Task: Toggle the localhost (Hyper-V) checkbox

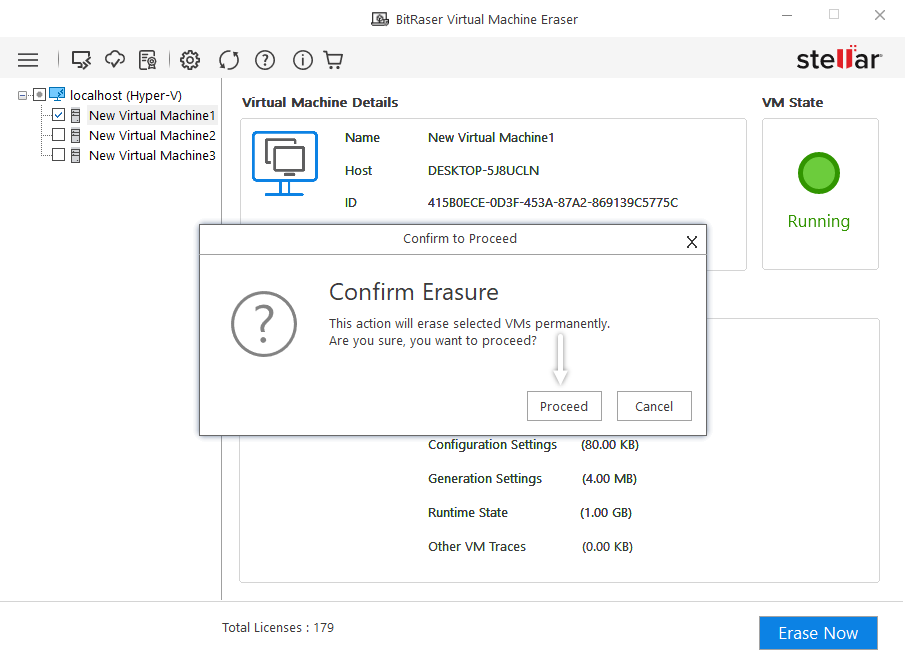Action: 39,95
